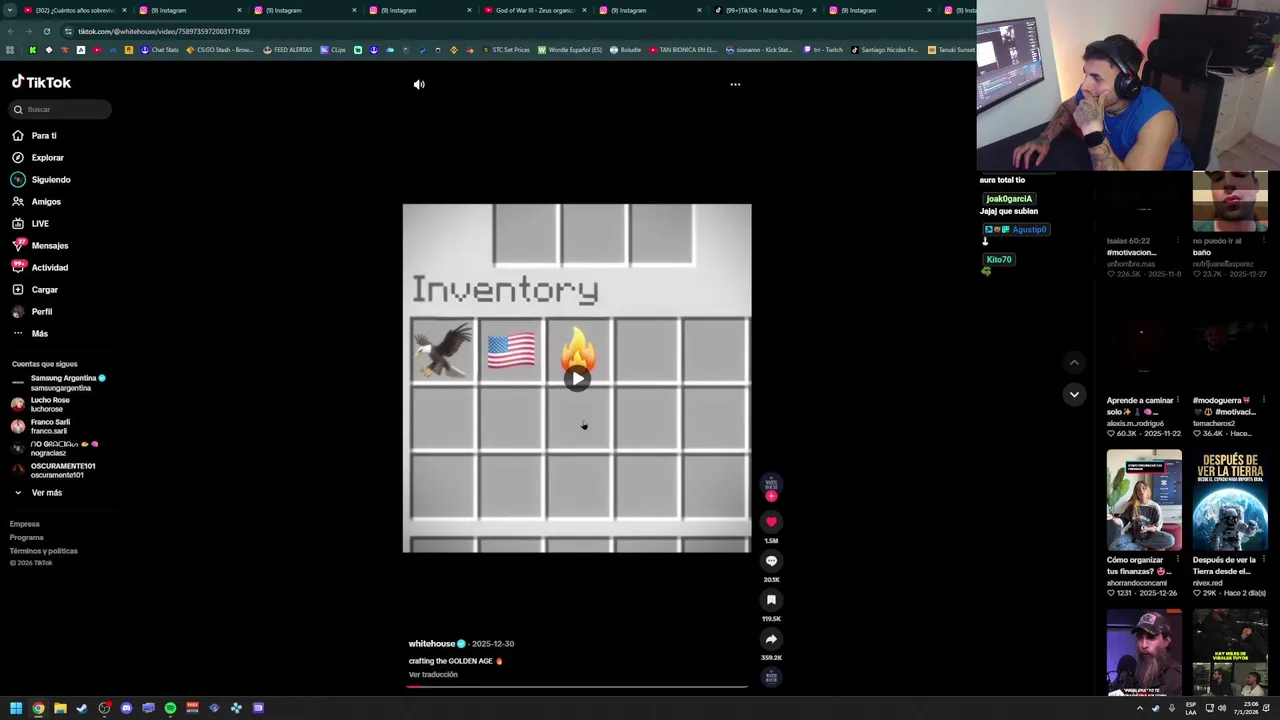
Task: Open OSCURAMENTE101 followed account
Action: (x=53, y=470)
